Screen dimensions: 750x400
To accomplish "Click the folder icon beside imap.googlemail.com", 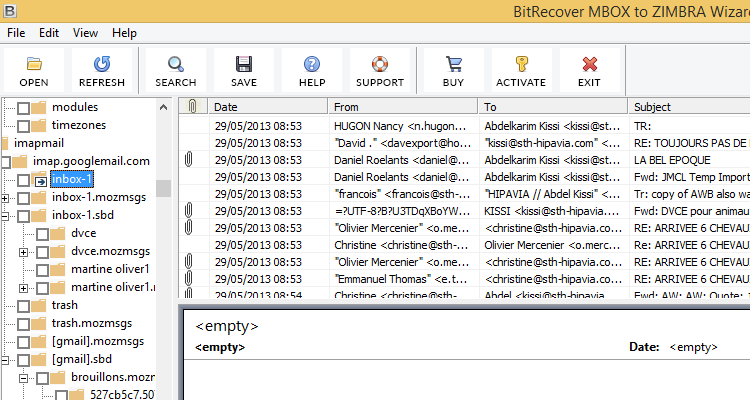I will point(20,161).
